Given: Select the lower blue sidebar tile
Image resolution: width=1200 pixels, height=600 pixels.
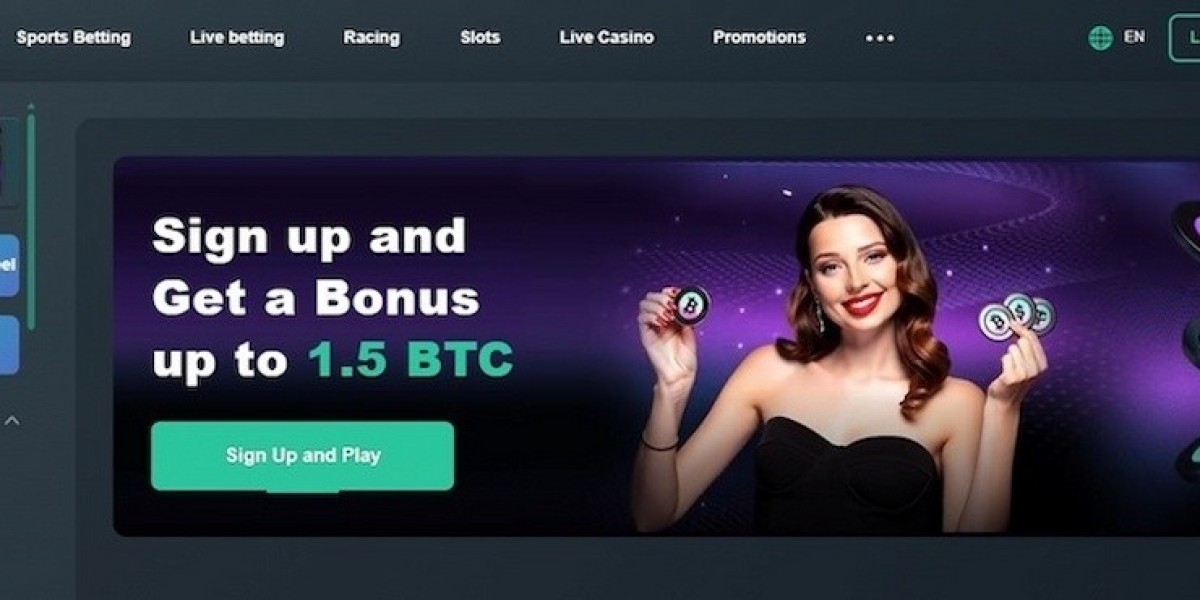Looking at the screenshot, I should coord(9,345).
